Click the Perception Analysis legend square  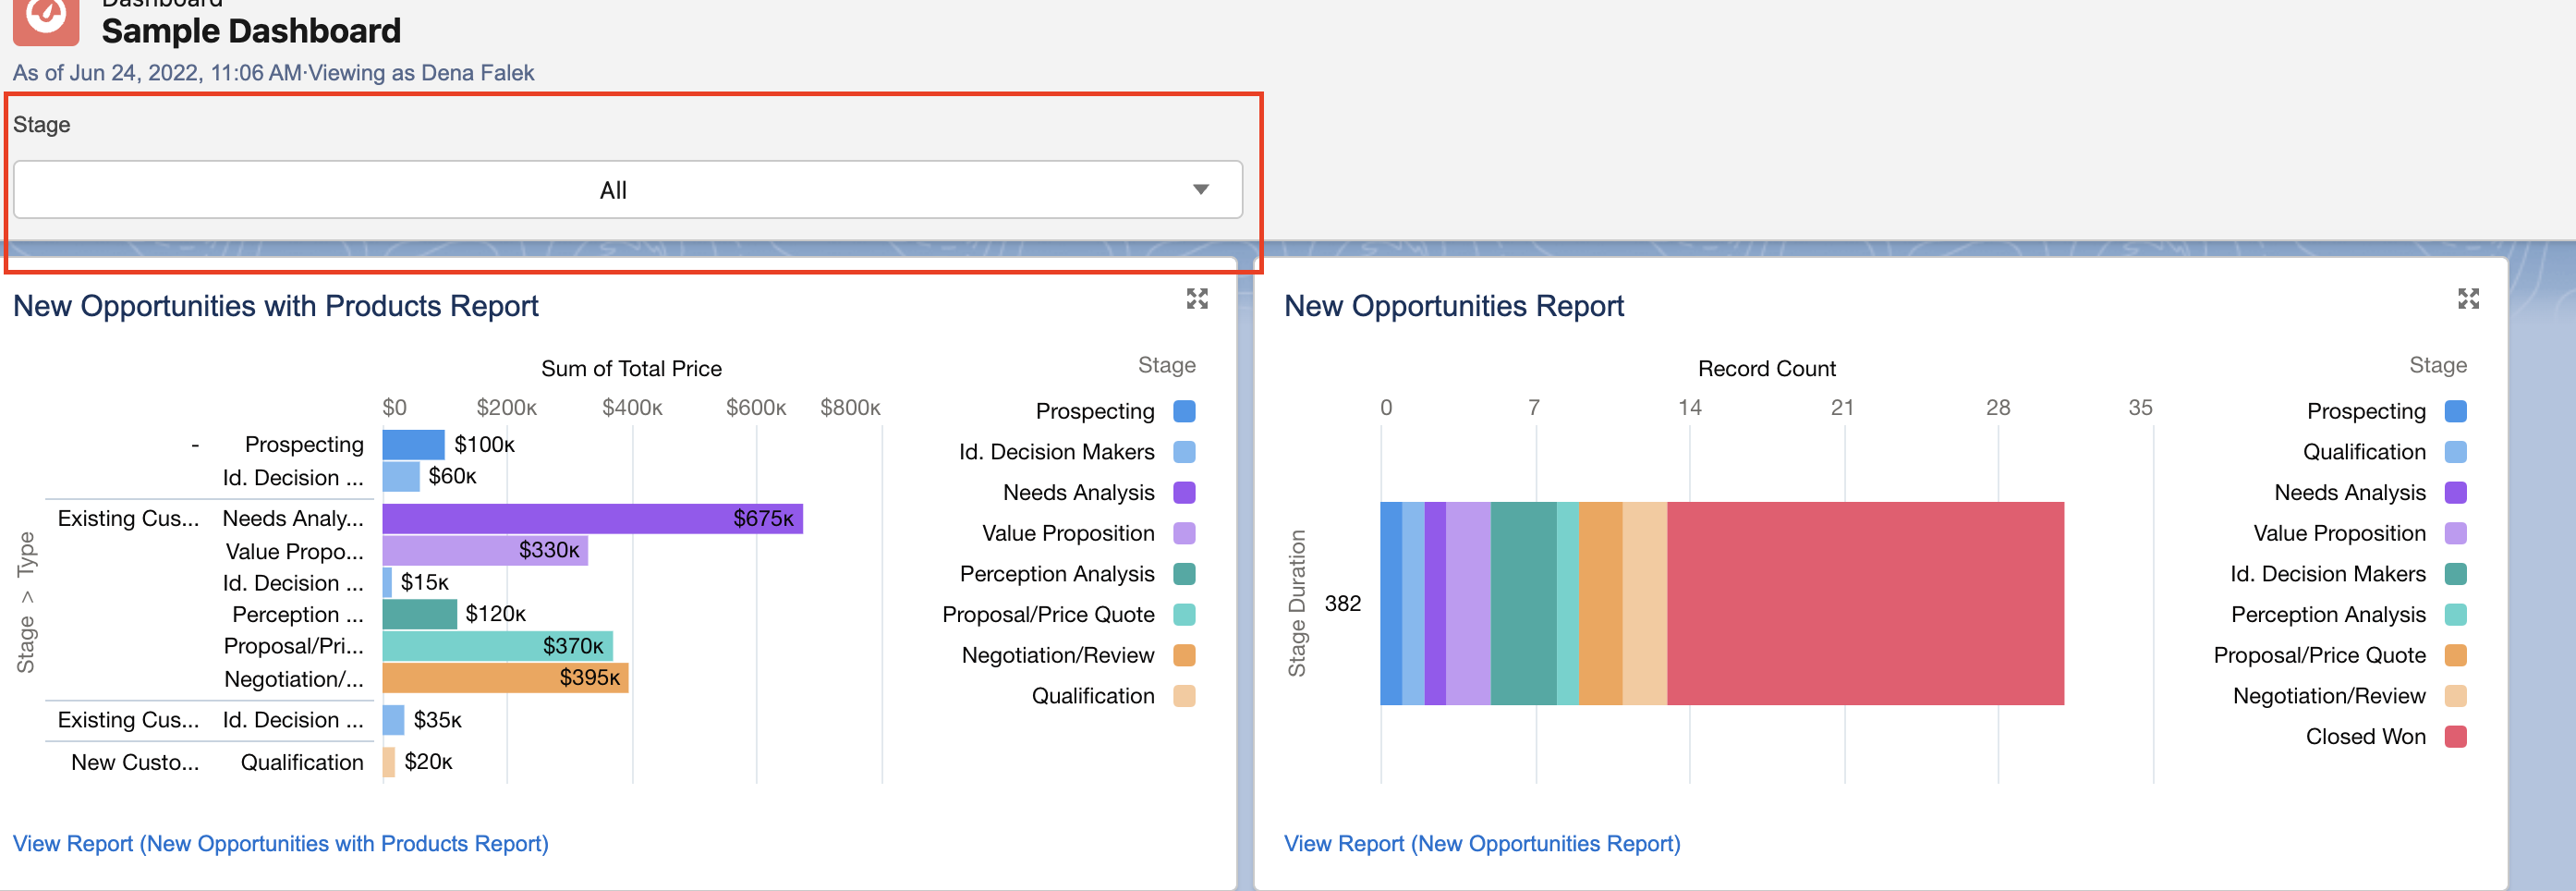[1183, 573]
